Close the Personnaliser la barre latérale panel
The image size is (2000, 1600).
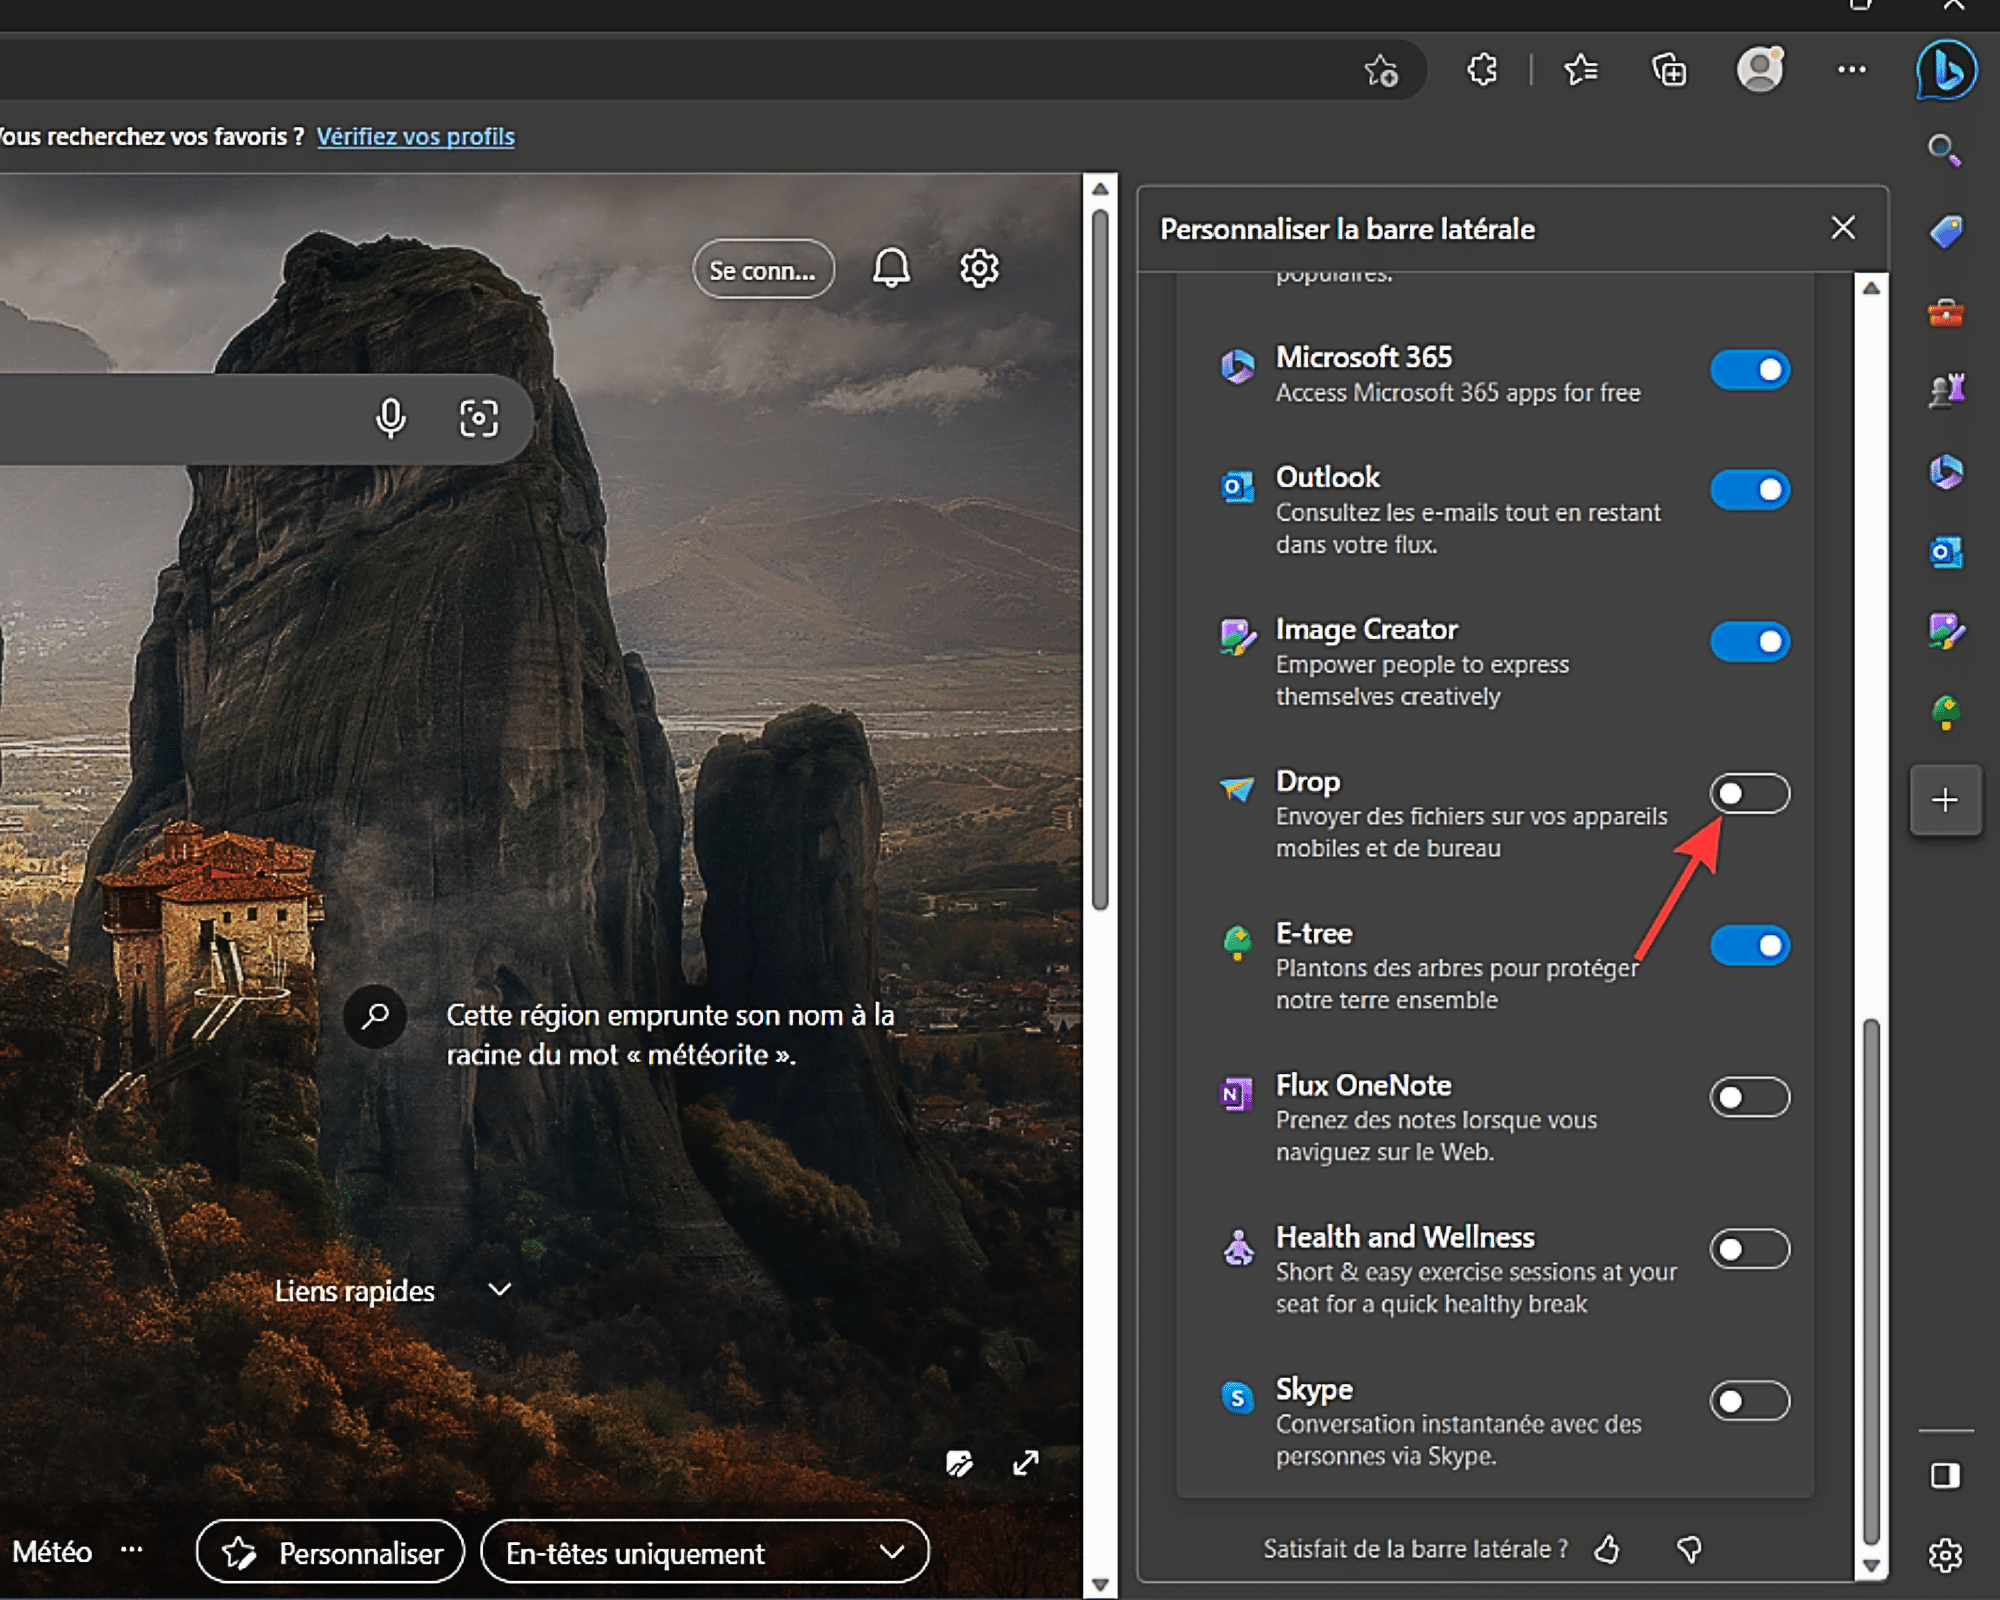click(1843, 228)
